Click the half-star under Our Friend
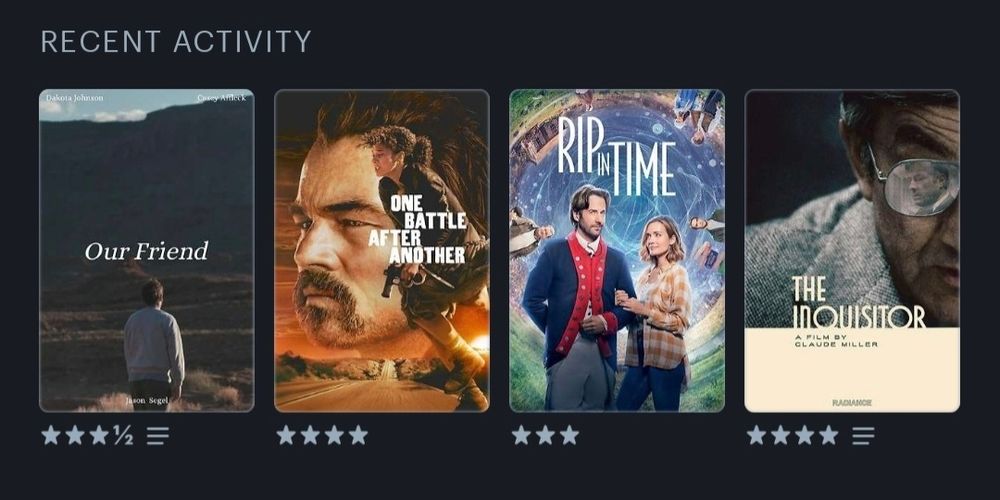Screen dimensions: 1000x500 tap(122, 436)
